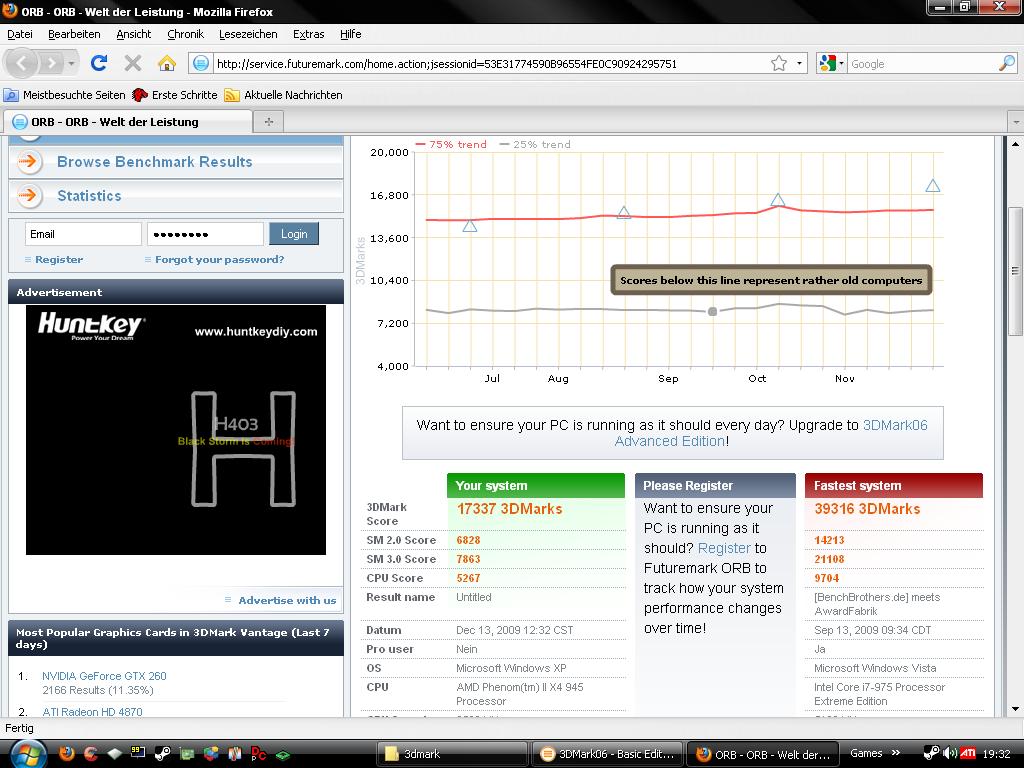Click the home icon in navigation toolbar
The image size is (1024, 768).
[167, 63]
